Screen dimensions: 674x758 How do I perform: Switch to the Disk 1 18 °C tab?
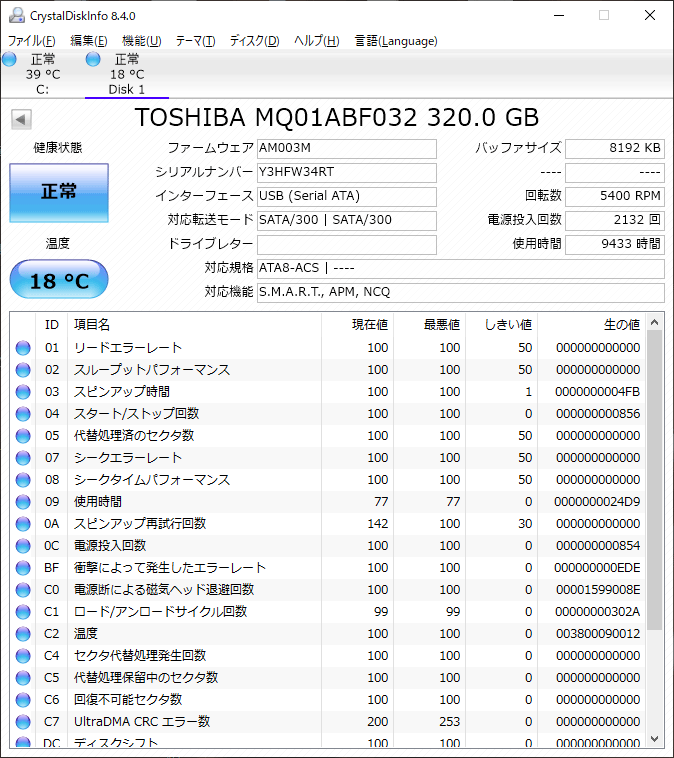click(x=127, y=74)
